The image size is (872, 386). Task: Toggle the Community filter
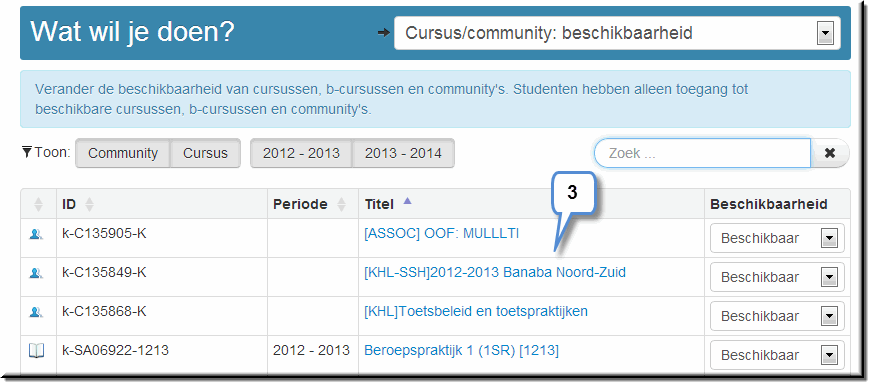[122, 154]
